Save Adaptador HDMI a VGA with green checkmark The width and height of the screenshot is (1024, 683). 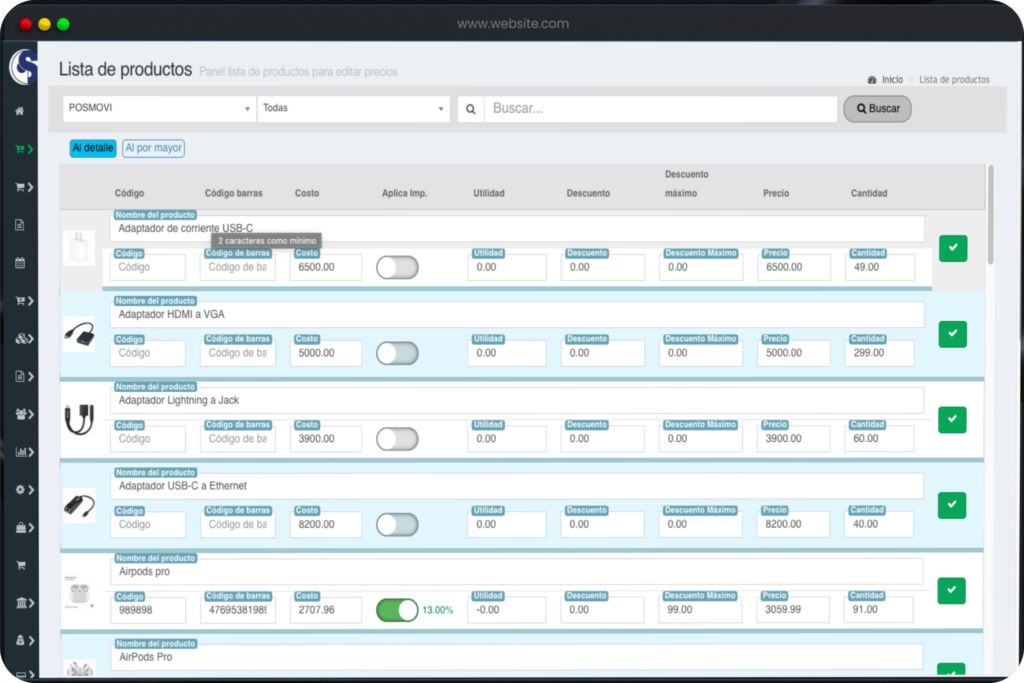(952, 334)
